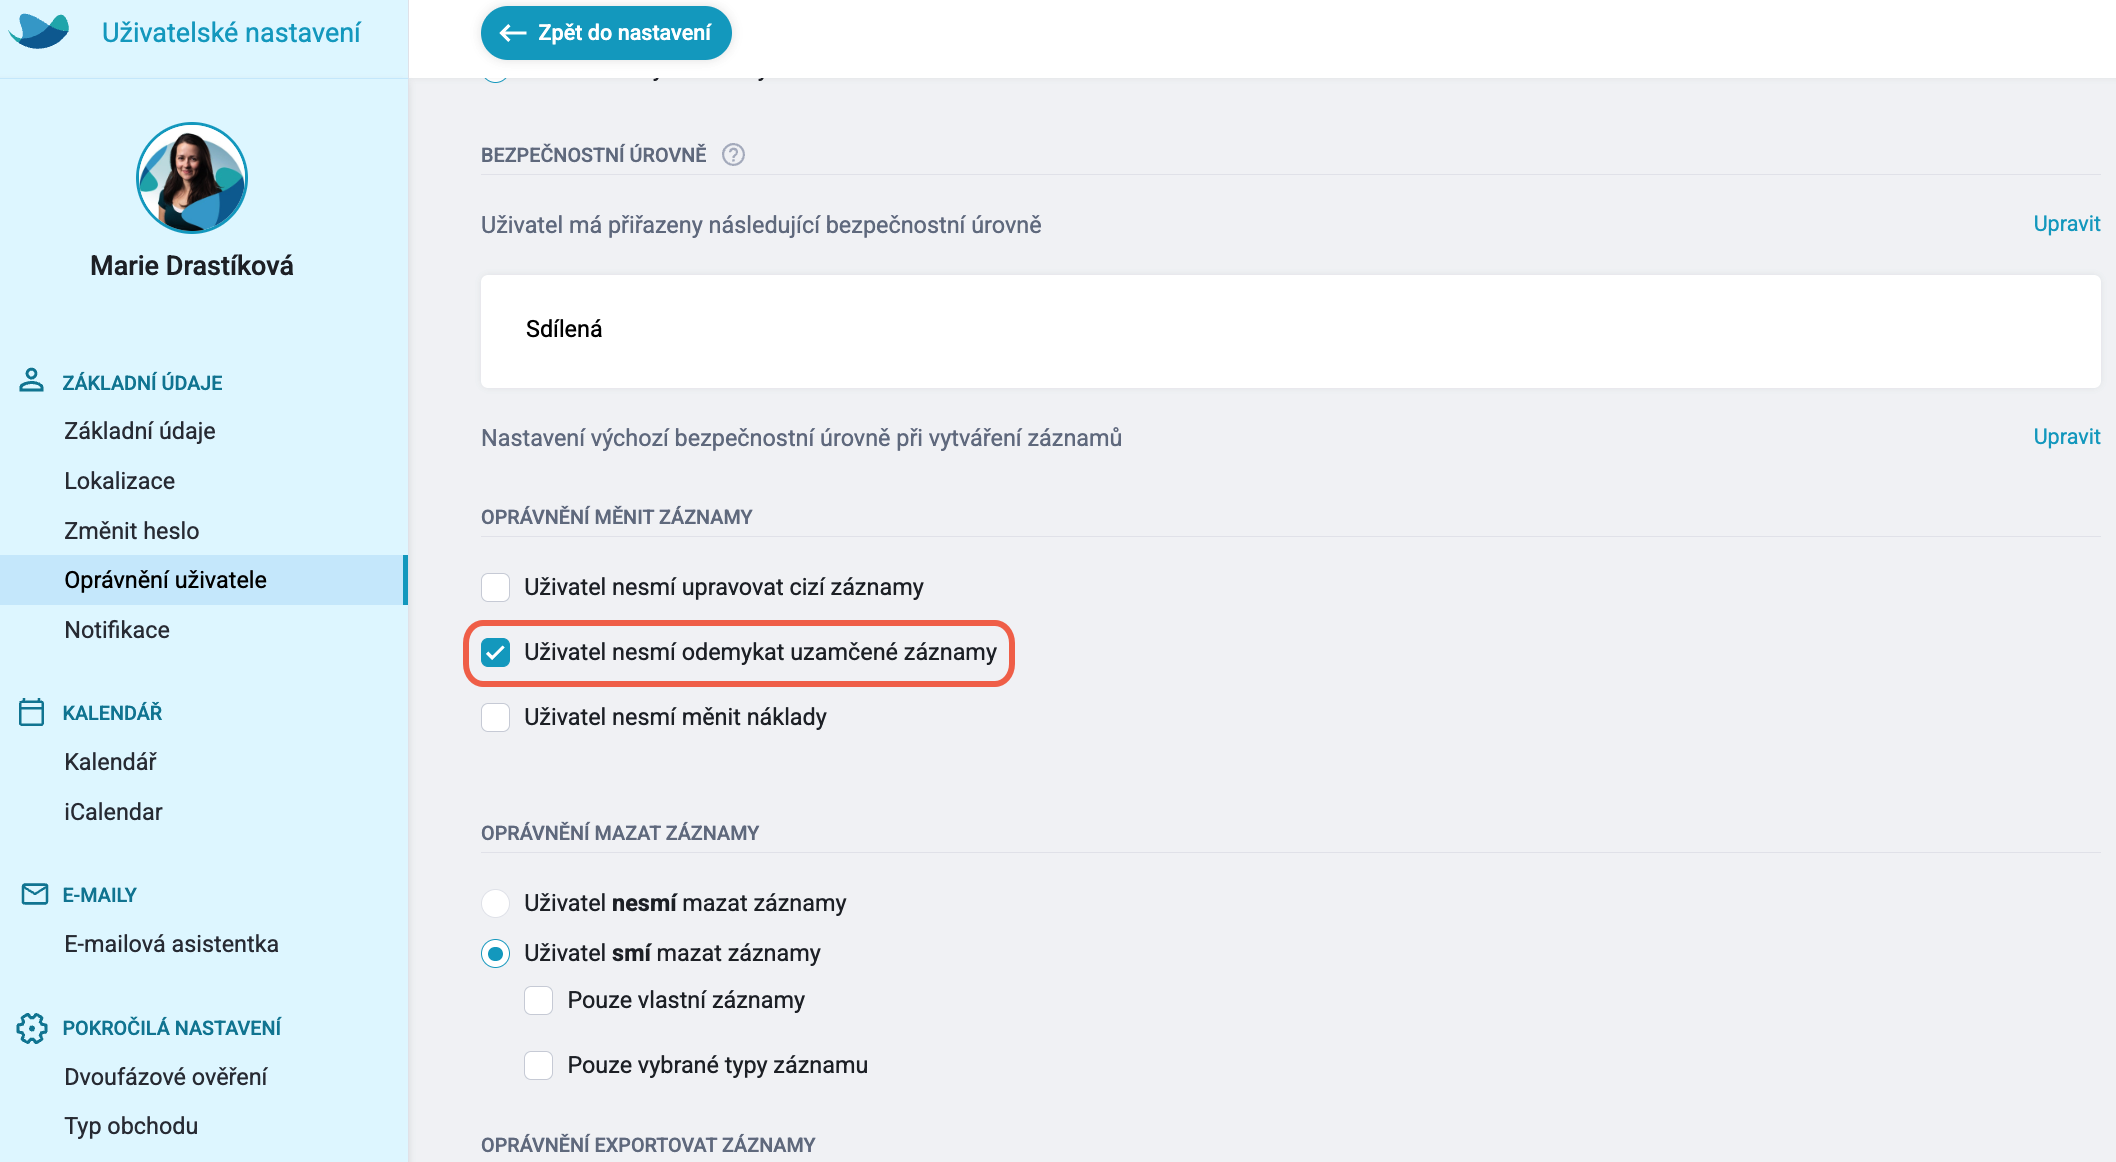
Task: Uncheck Uživatel nesmí odemykat uzamčené záznamy
Action: [495, 652]
